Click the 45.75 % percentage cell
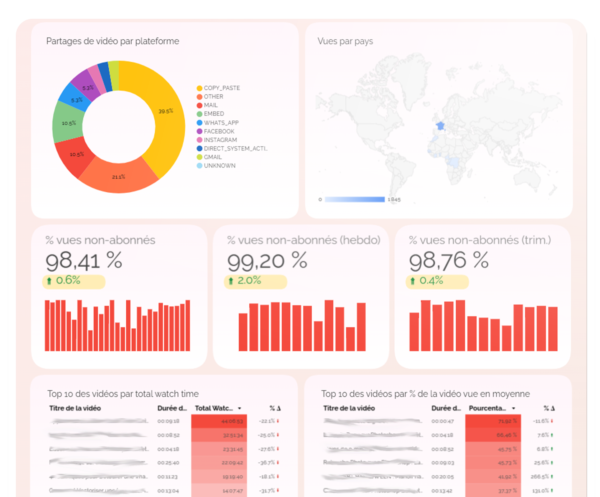600x497 pixels. coord(493,449)
